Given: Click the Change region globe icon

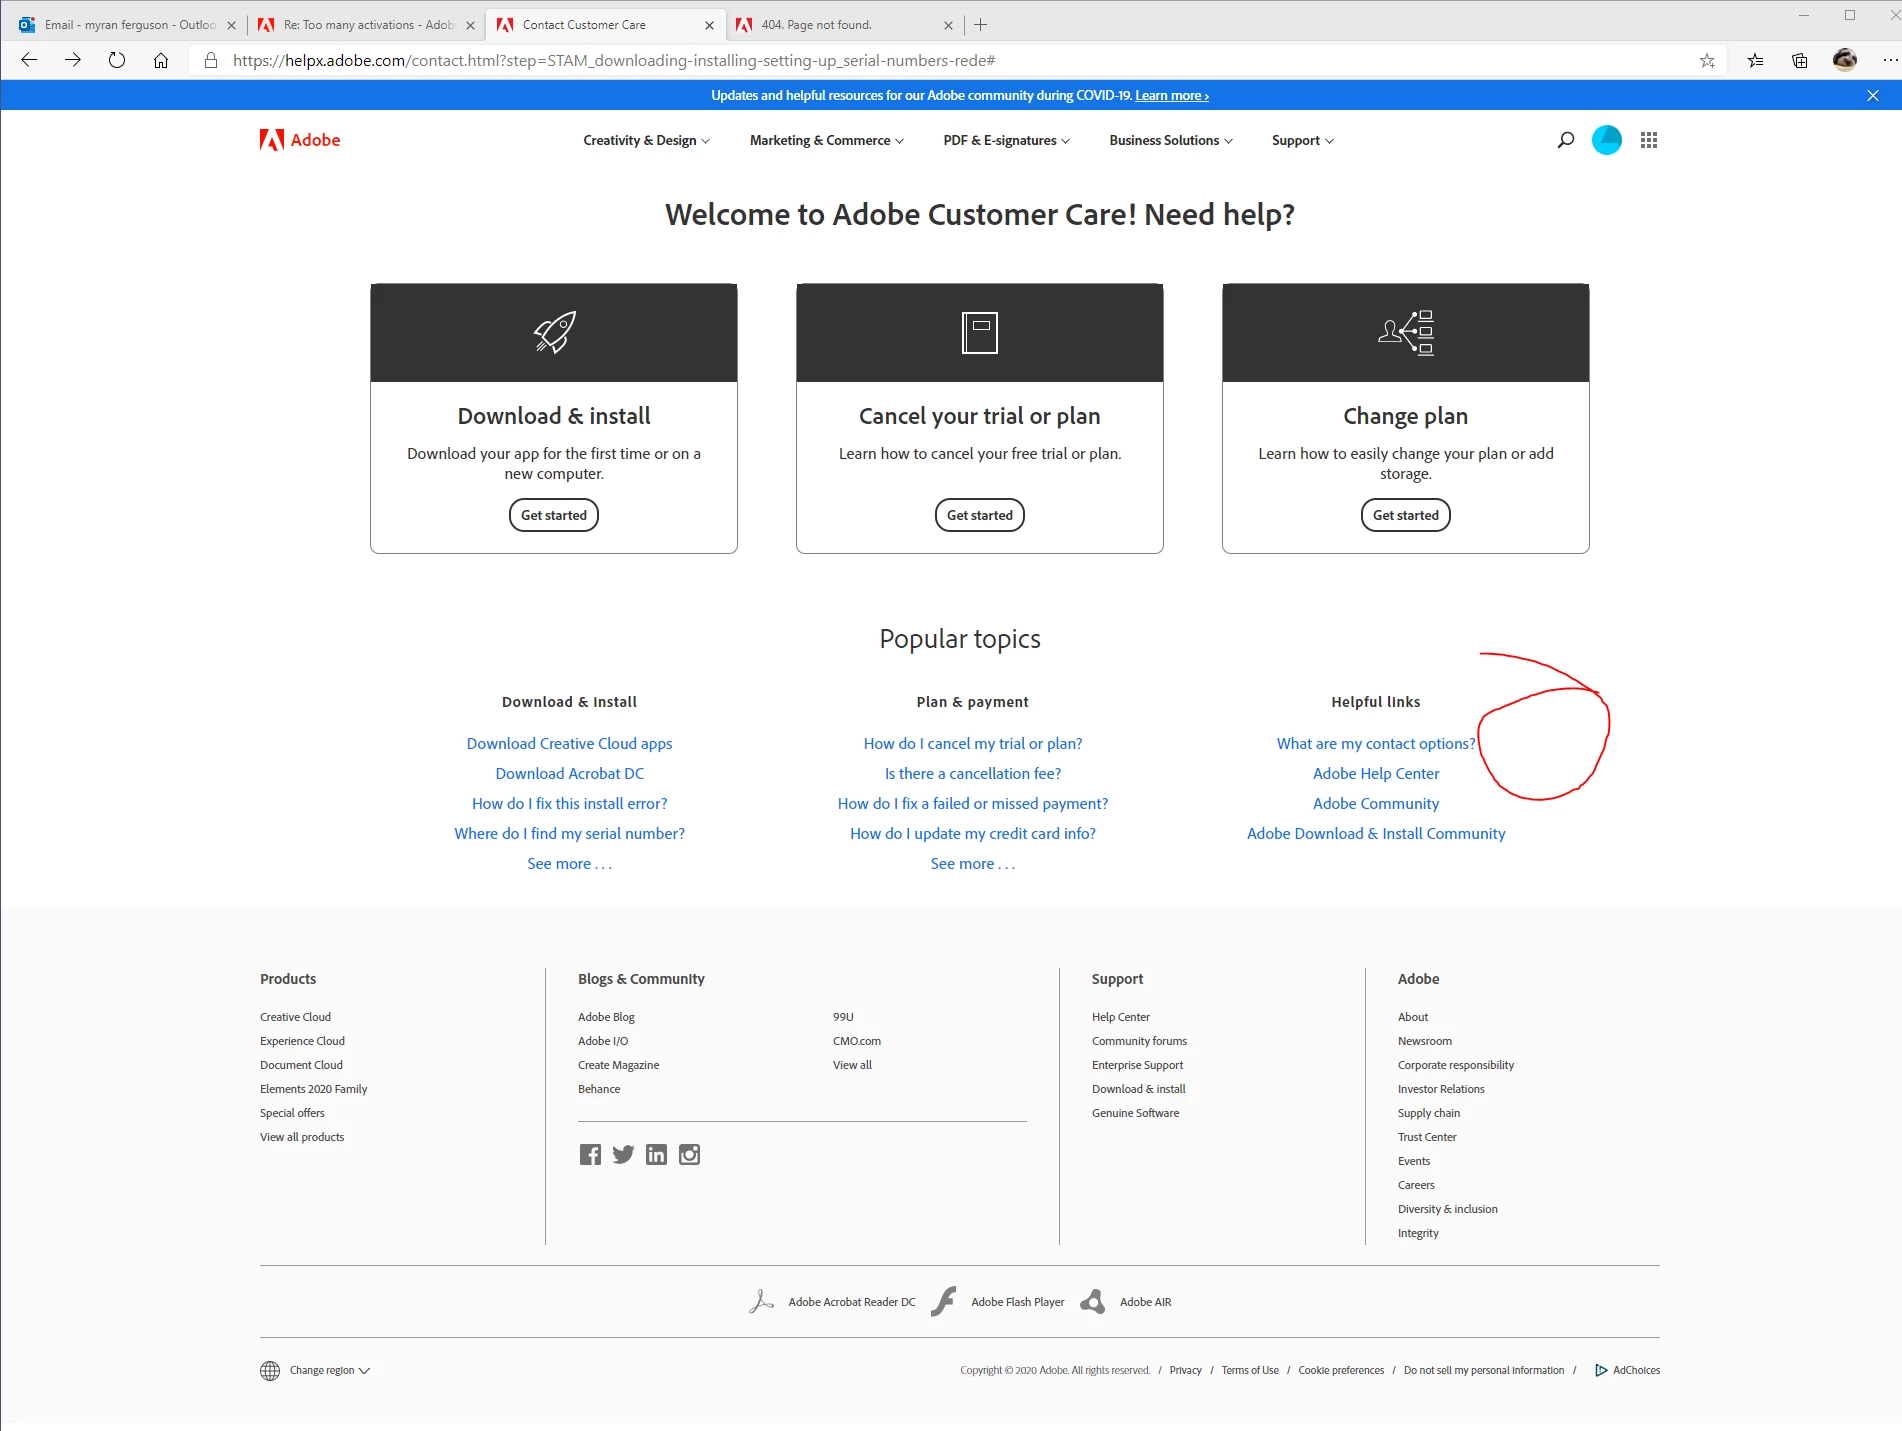Looking at the screenshot, I should [270, 1370].
